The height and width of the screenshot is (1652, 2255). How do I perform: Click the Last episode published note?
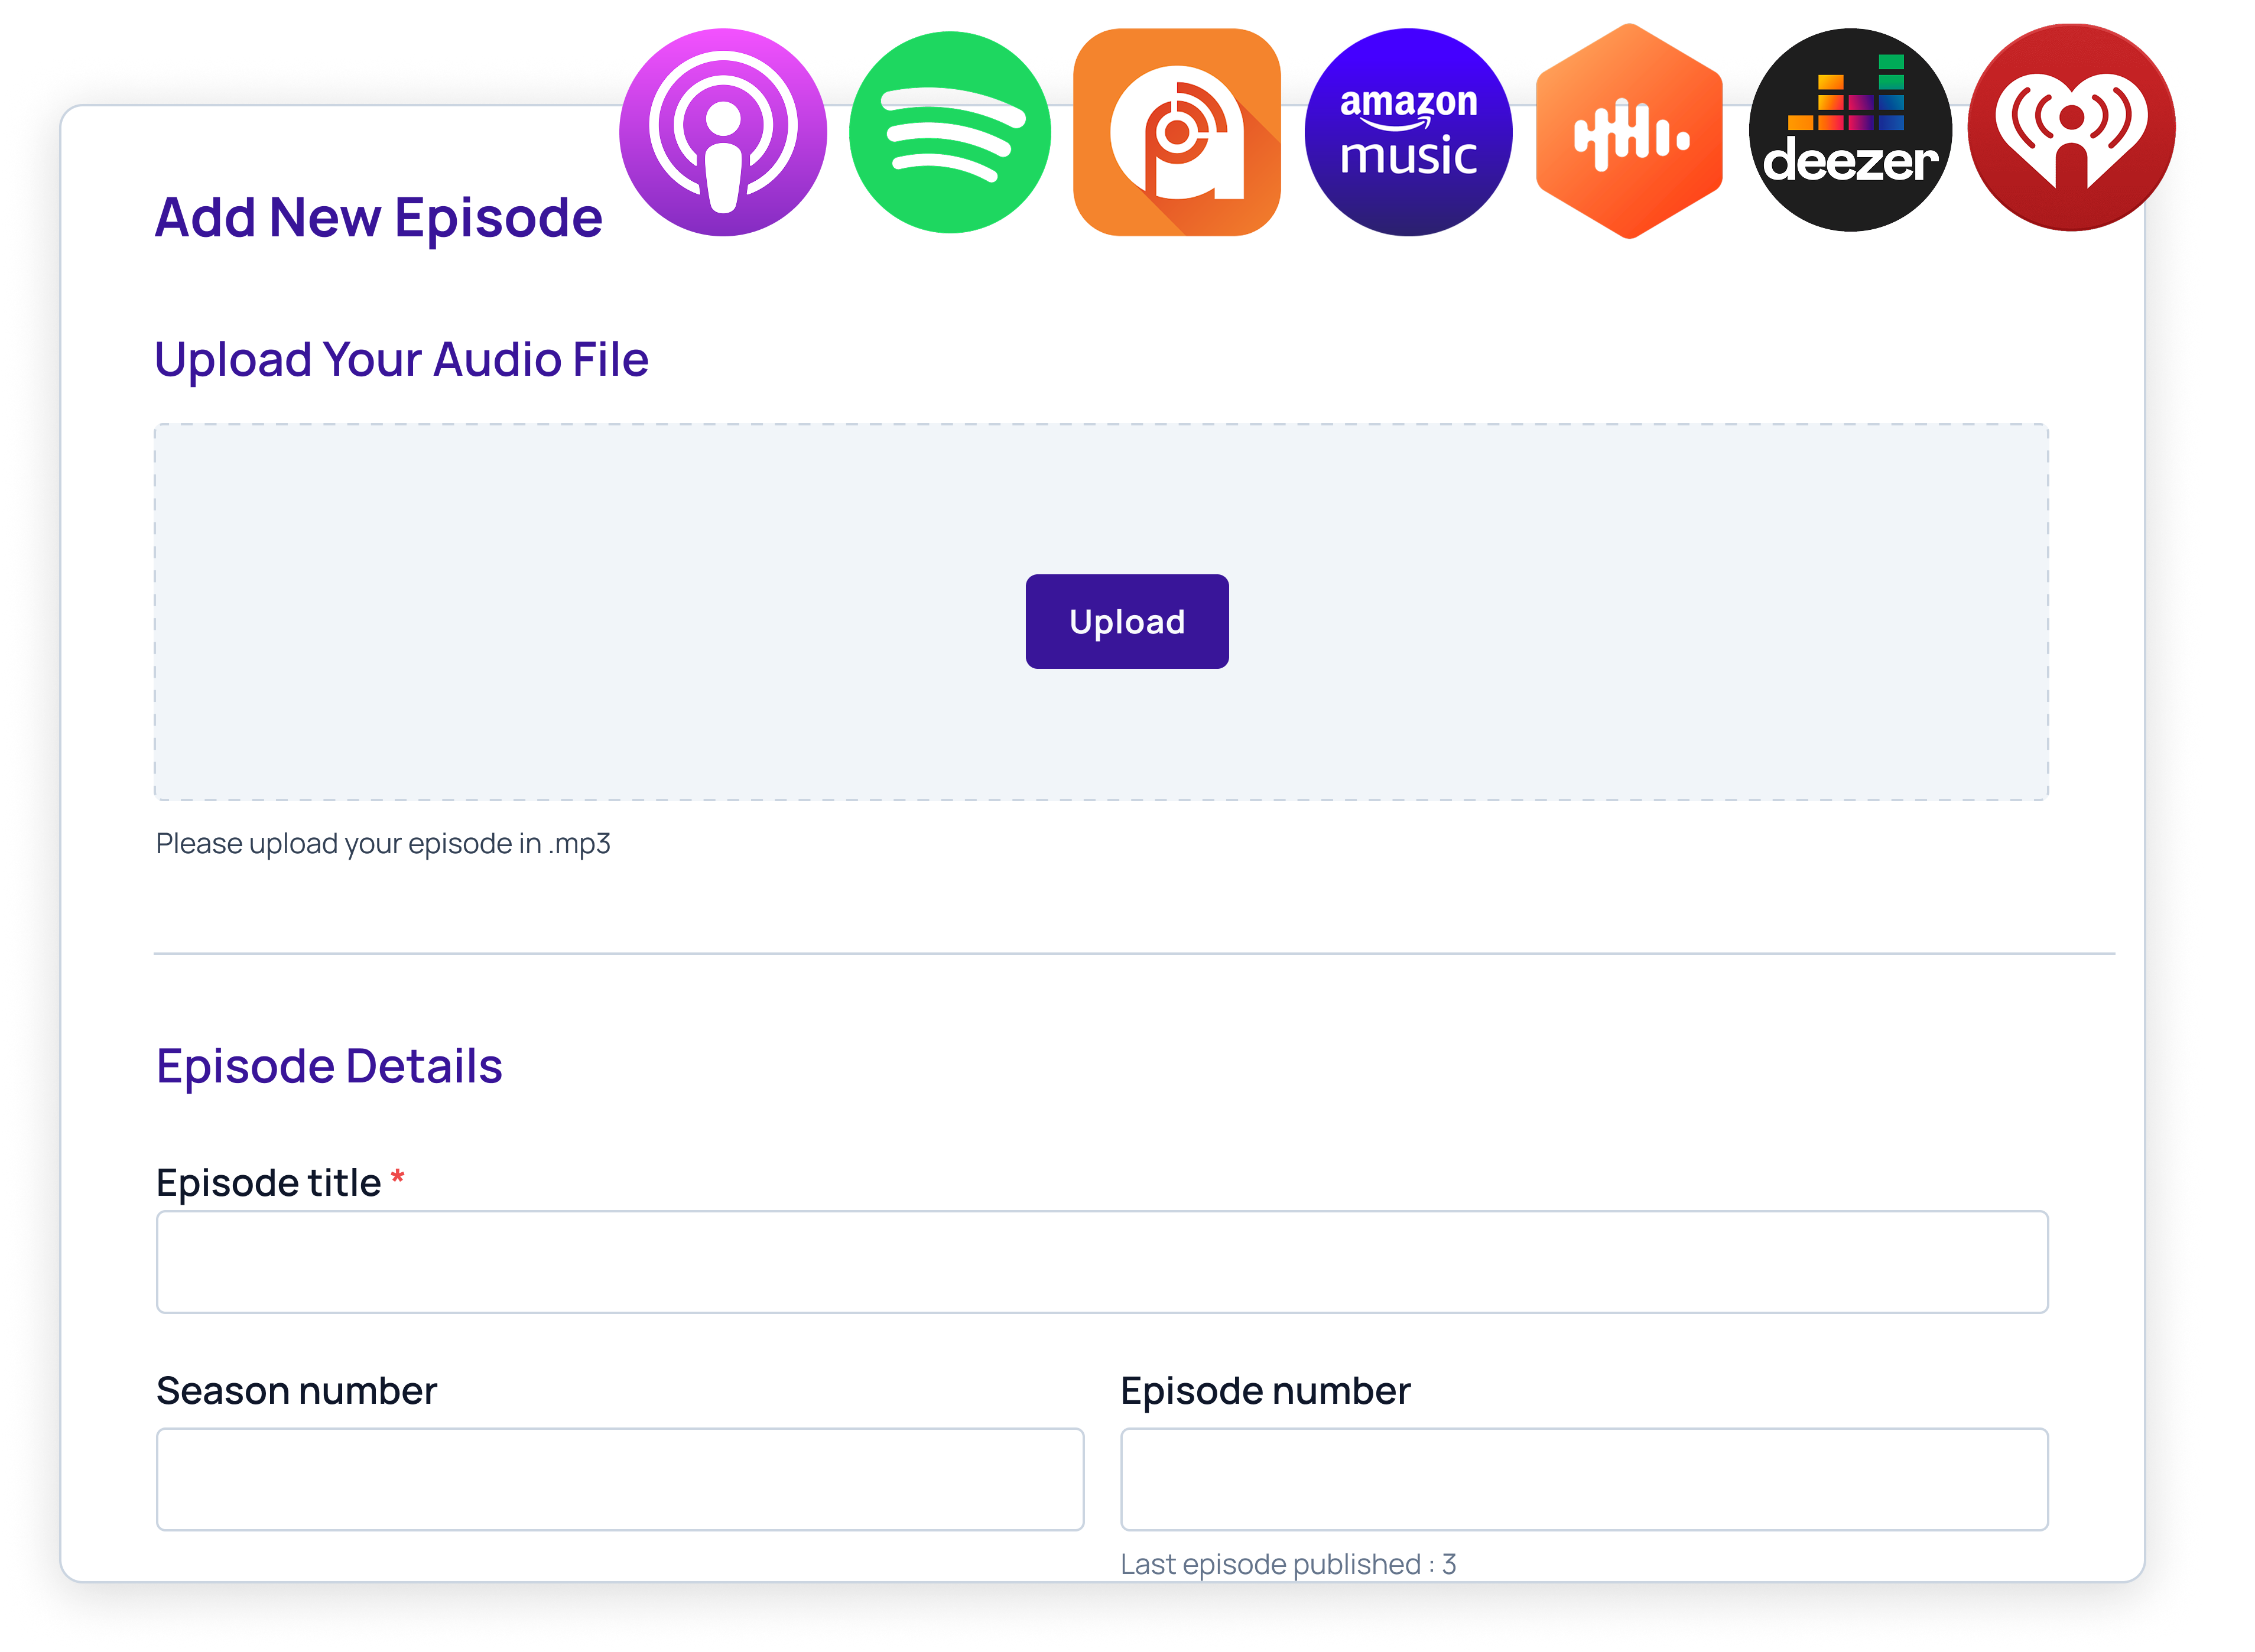tap(1287, 1564)
